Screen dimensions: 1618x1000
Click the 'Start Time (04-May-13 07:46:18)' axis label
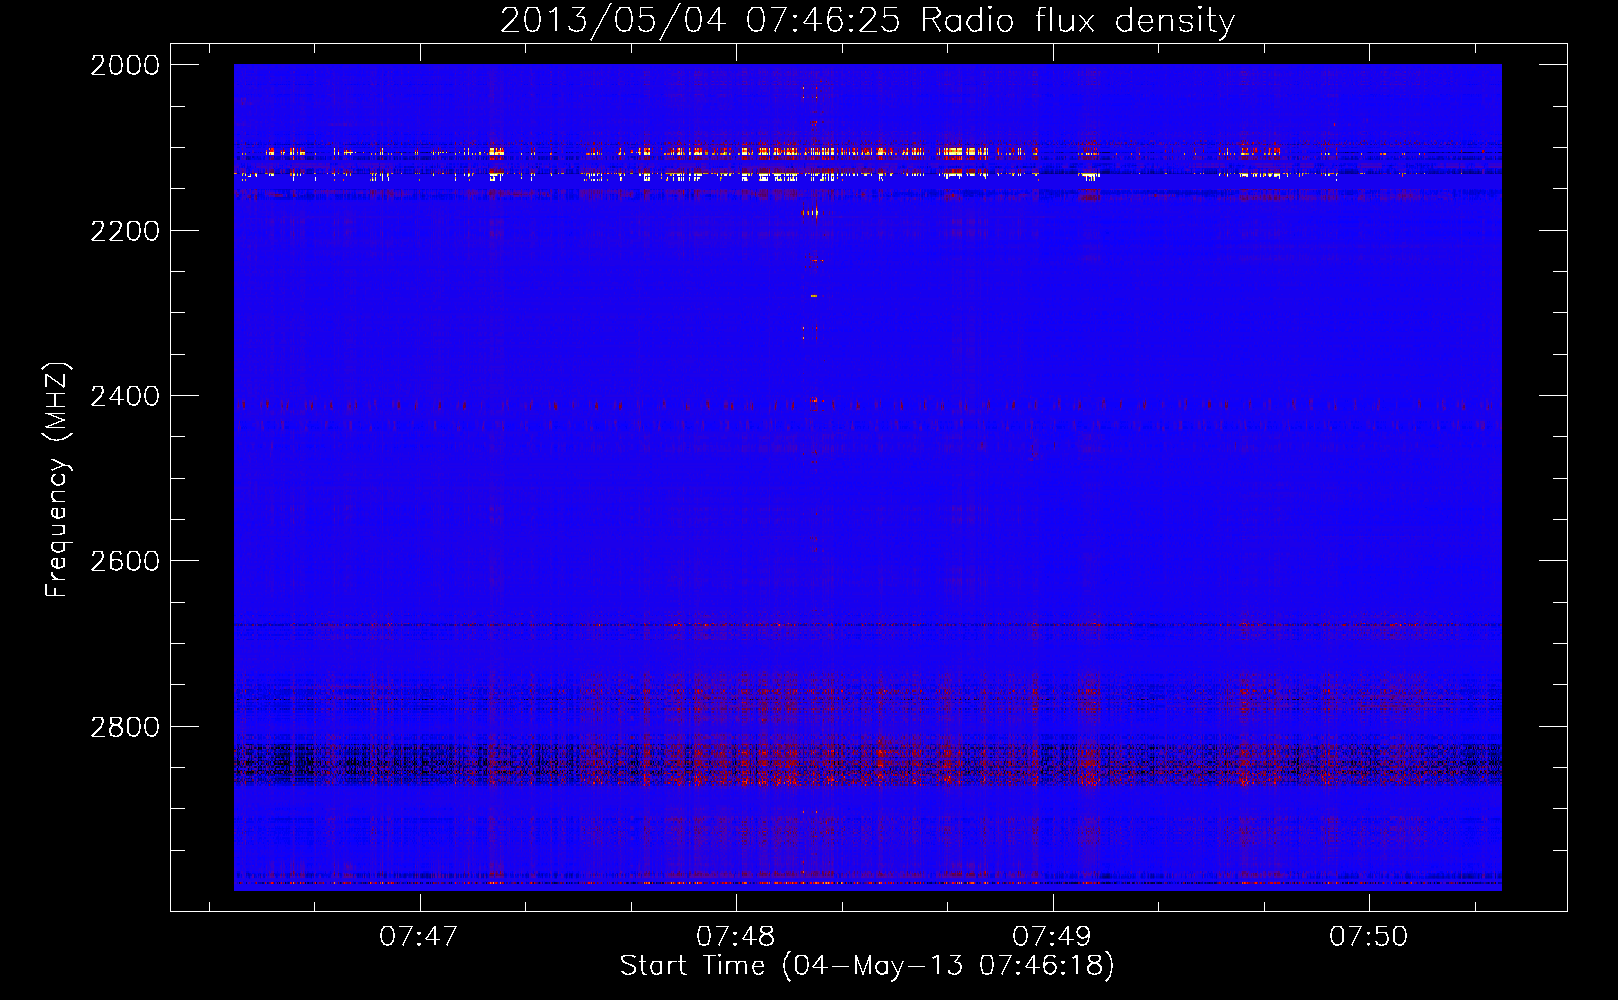867,966
